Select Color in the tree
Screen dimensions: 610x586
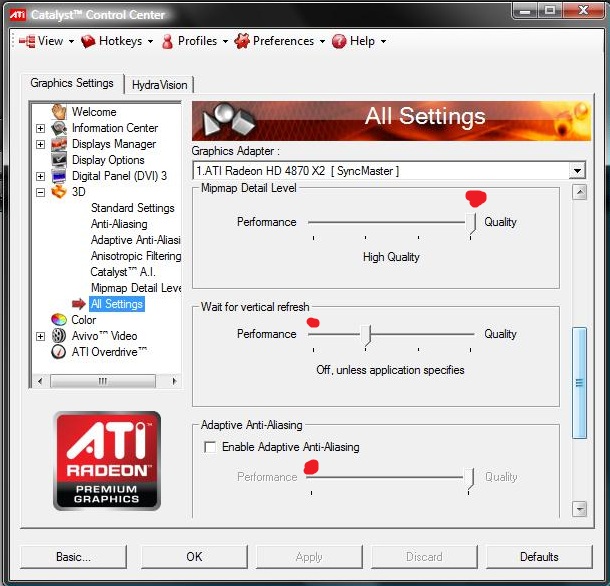(x=84, y=320)
